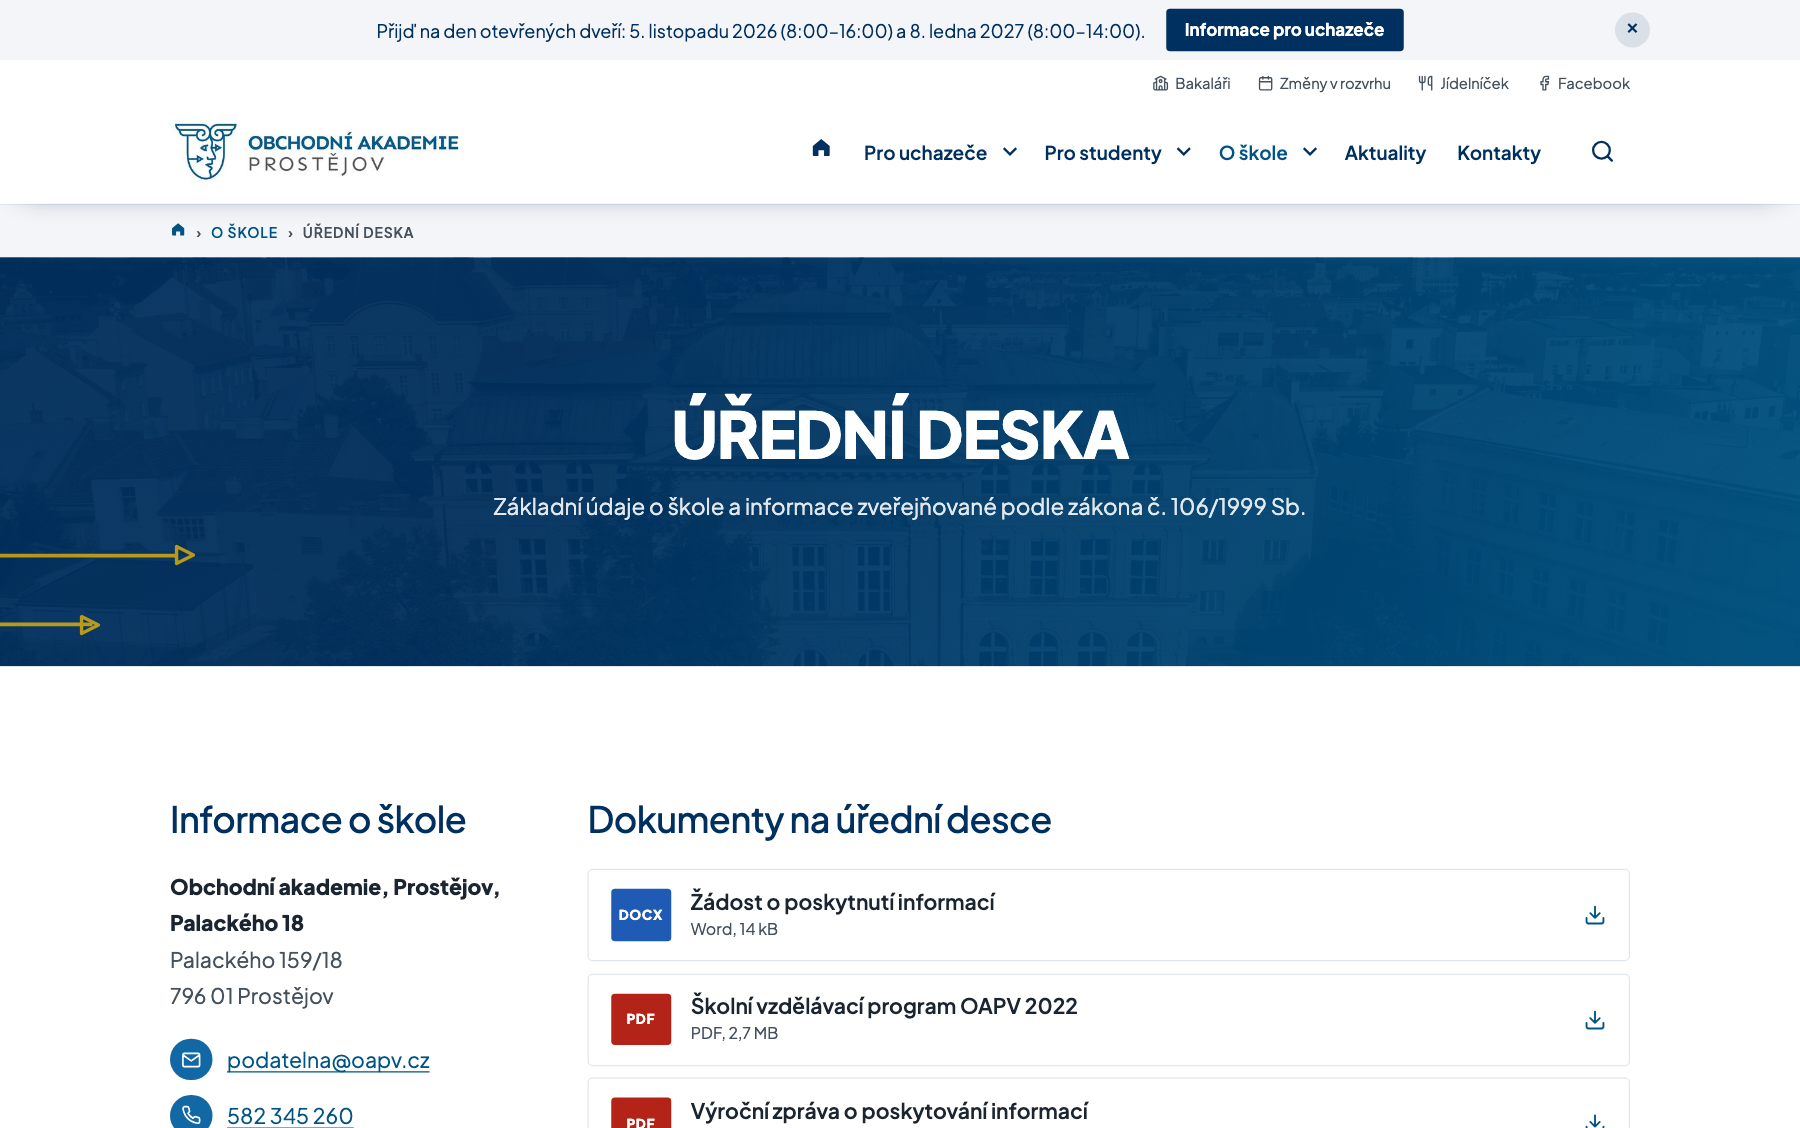Open the Jídelníček link
The image size is (1800, 1128).
pyautogui.click(x=1463, y=83)
